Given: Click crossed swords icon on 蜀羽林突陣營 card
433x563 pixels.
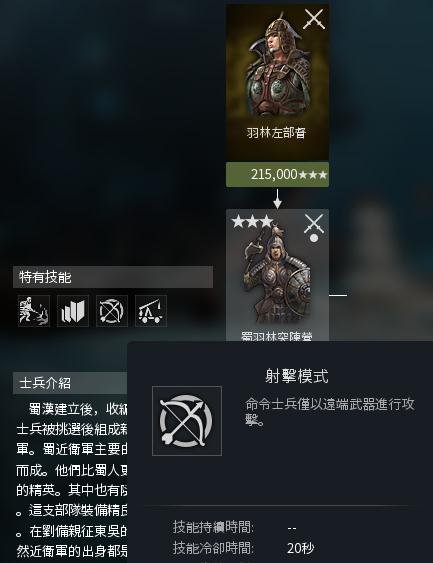Looking at the screenshot, I should pos(314,223).
